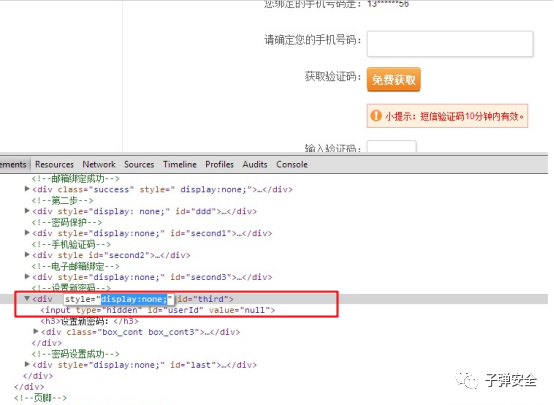Open the Resources tab in DevTools

54,164
